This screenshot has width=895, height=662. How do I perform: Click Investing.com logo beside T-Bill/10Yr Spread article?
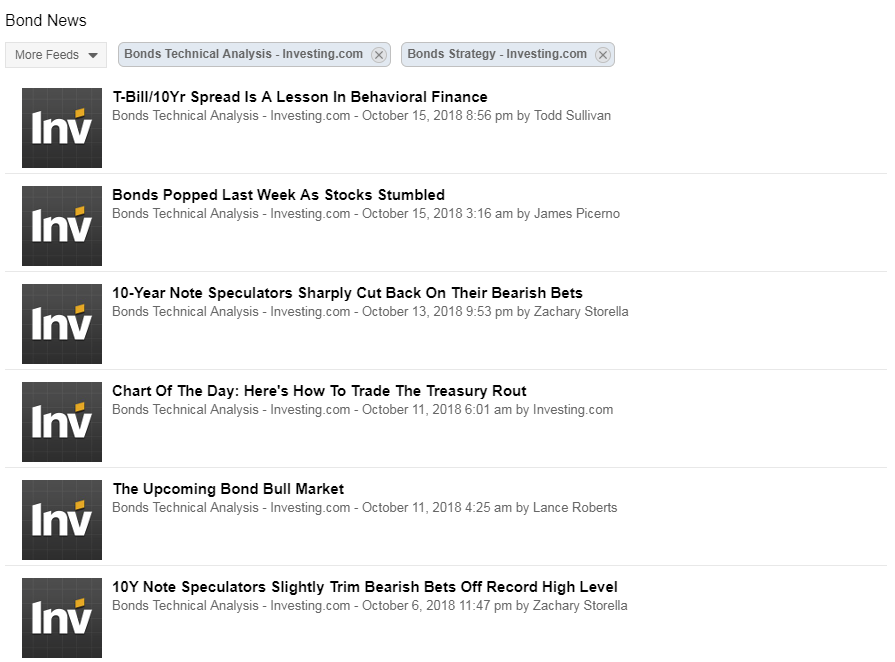tap(62, 128)
